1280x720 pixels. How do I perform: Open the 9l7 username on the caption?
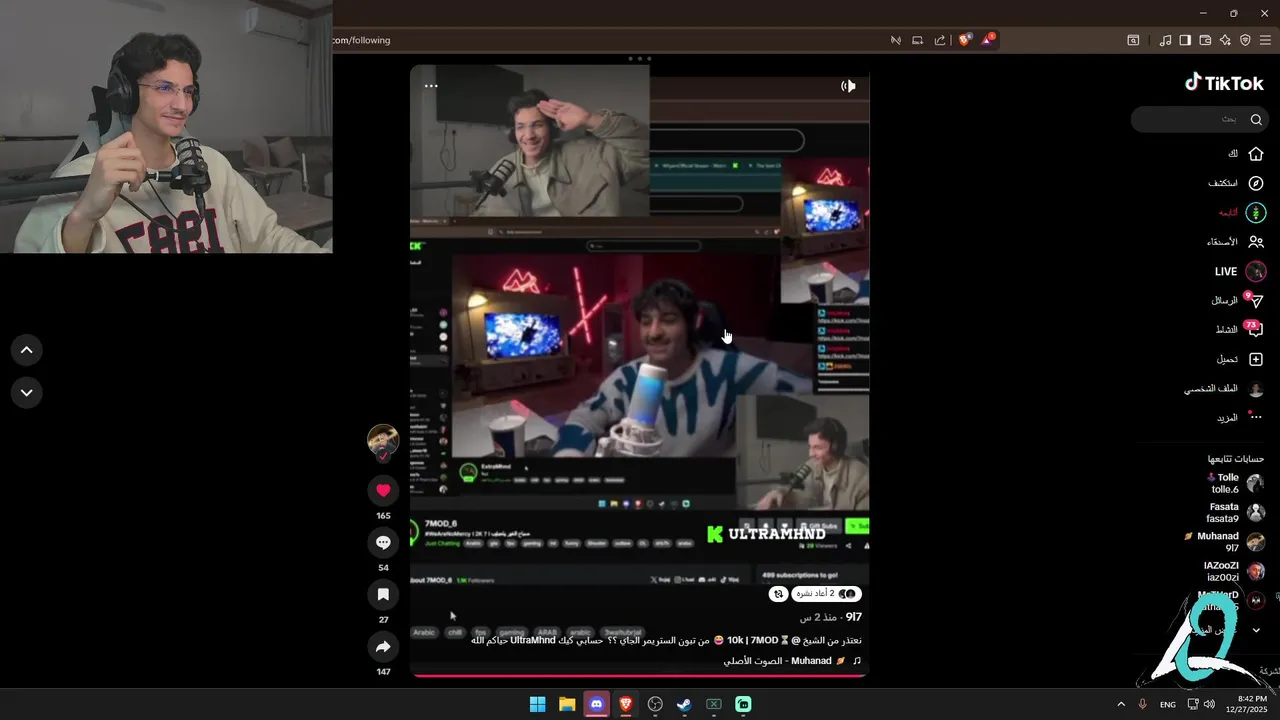(x=852, y=617)
